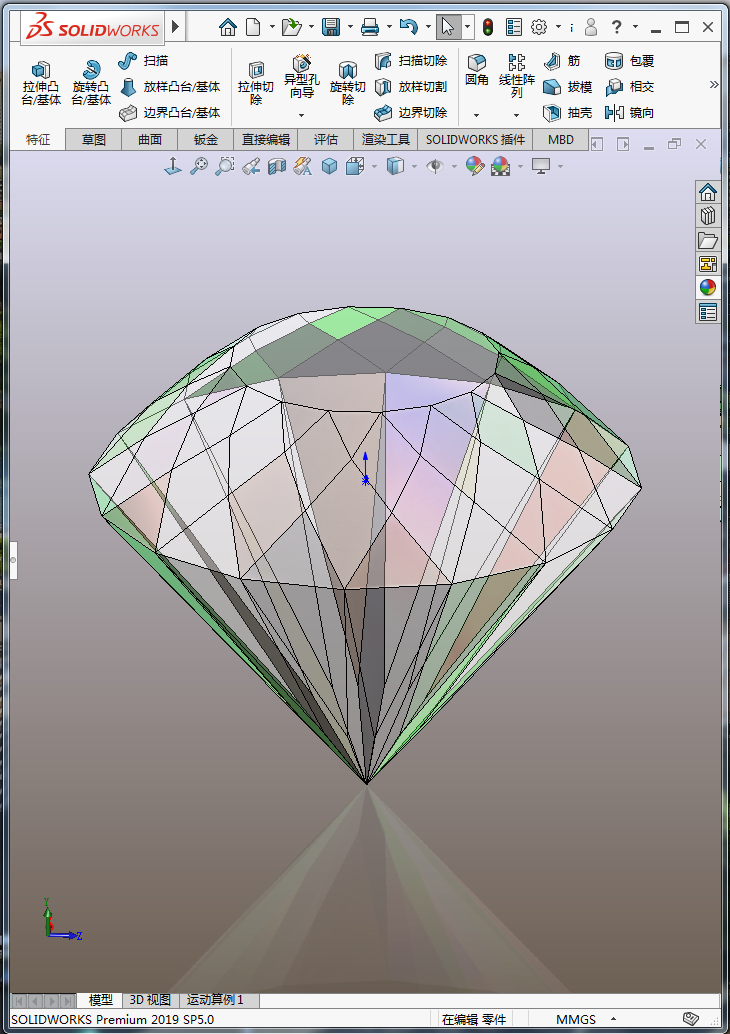Screen dimensions: 730x1034
Task: Open dropdown arrow beside Save
Action: click(x=350, y=27)
